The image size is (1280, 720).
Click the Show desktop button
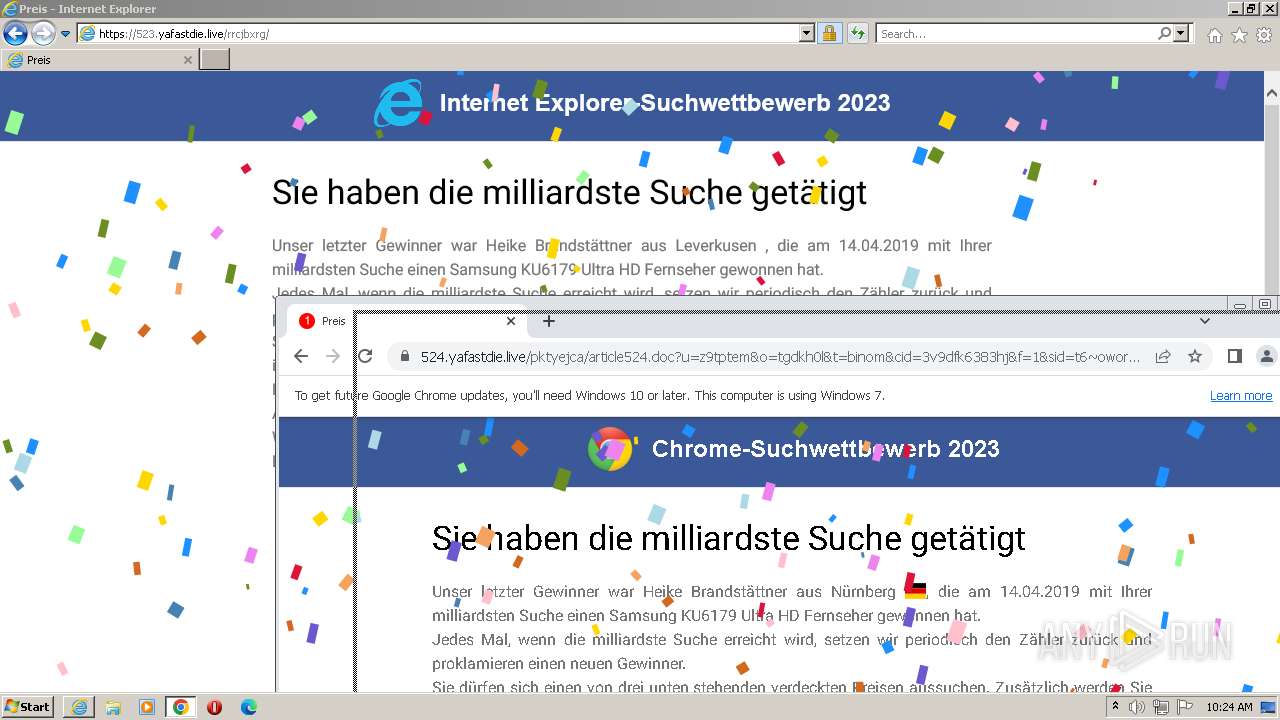1268,707
